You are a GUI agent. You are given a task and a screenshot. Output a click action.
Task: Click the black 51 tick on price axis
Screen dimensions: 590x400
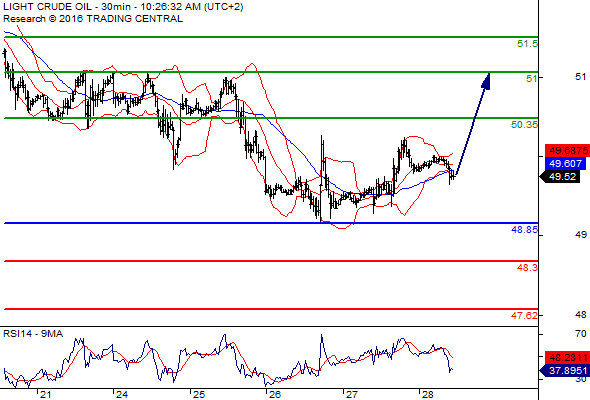click(x=581, y=77)
